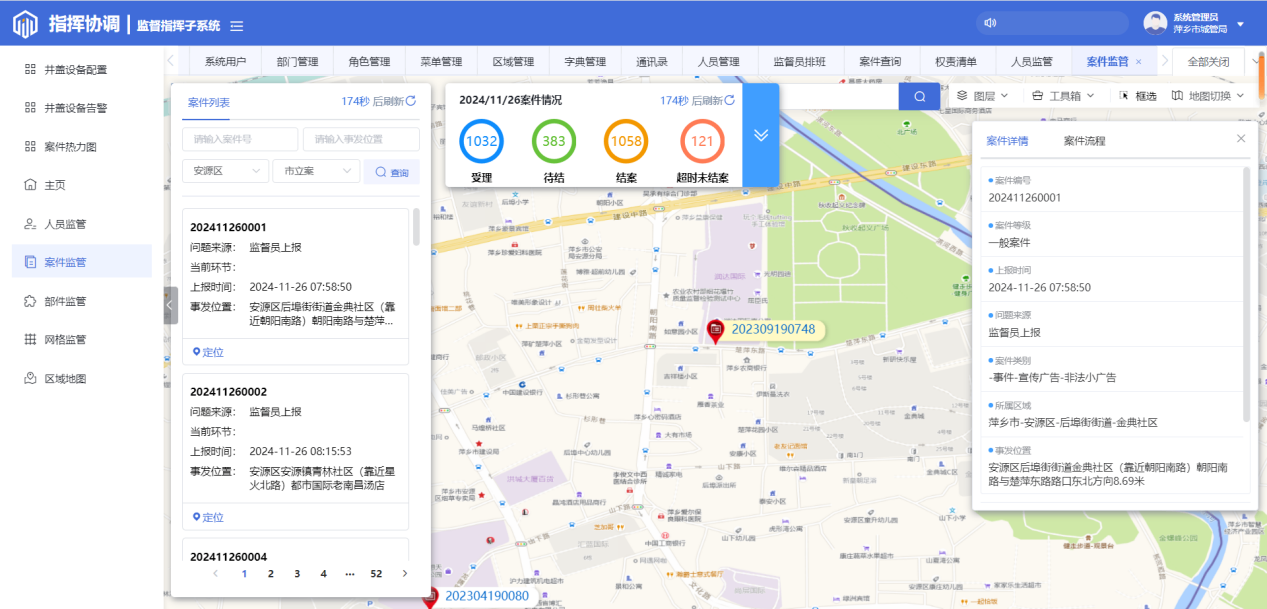Collapse the statistics panel with double chevron
The image size is (1267, 609).
[x=761, y=135]
